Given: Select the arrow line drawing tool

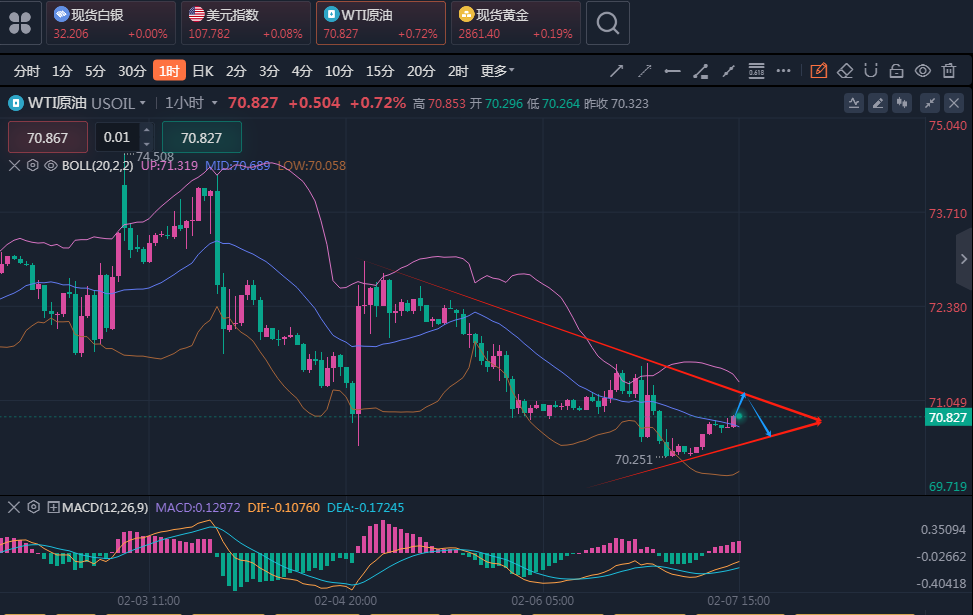Looking at the screenshot, I should click(617, 71).
